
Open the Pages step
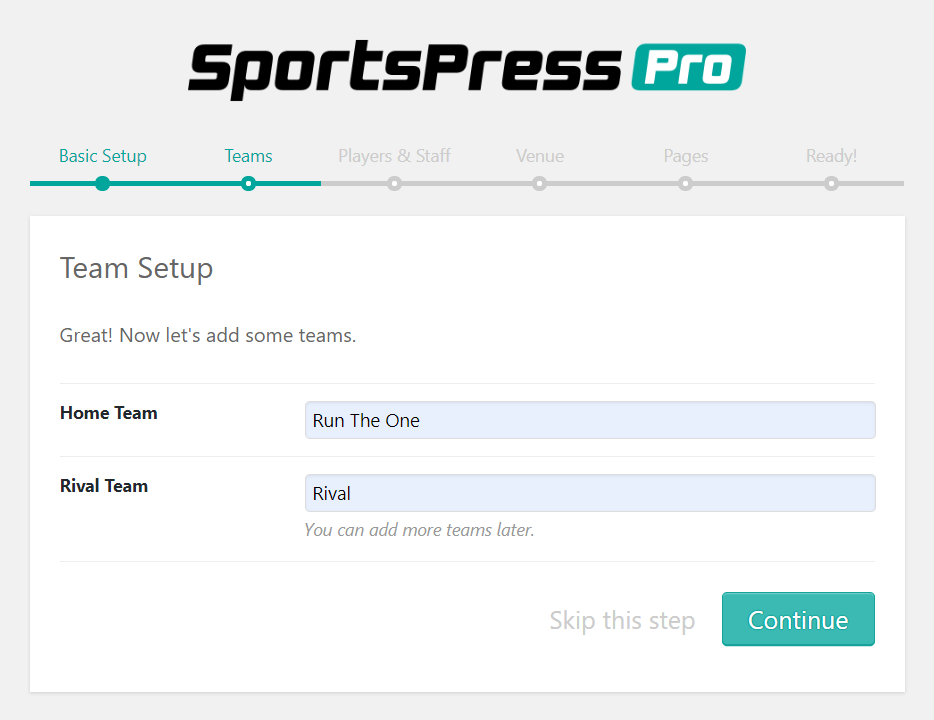686,156
